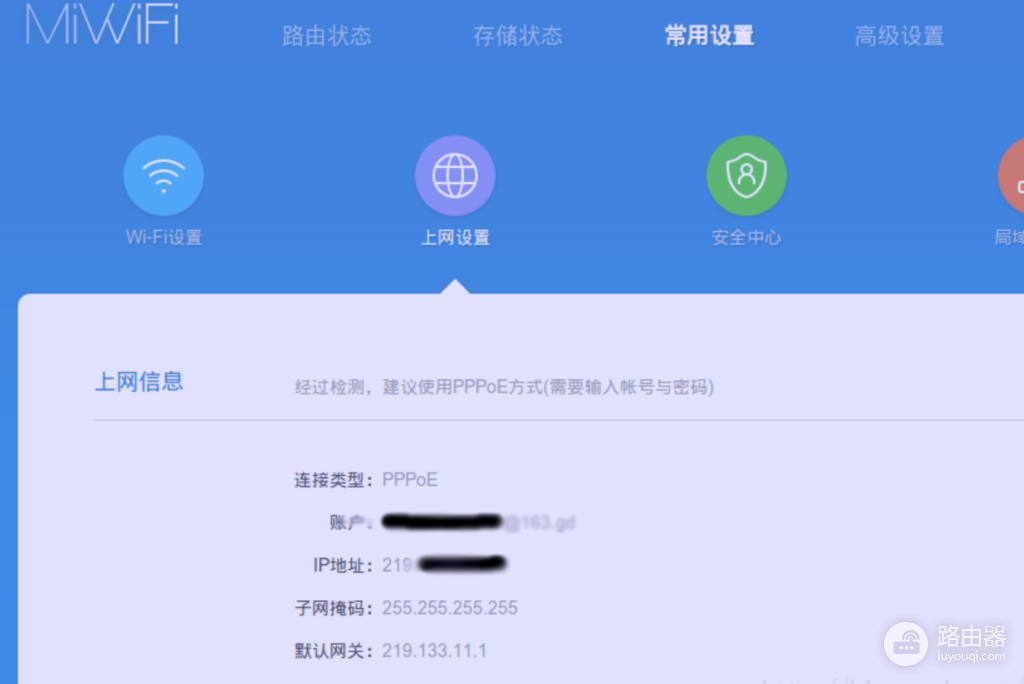
Task: Click the MiWiFi logo
Action: [x=100, y=27]
